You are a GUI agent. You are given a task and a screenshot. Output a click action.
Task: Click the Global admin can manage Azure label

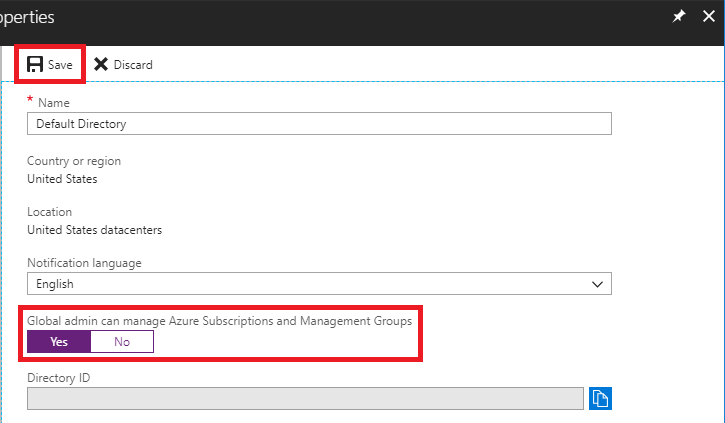[x=219, y=320]
